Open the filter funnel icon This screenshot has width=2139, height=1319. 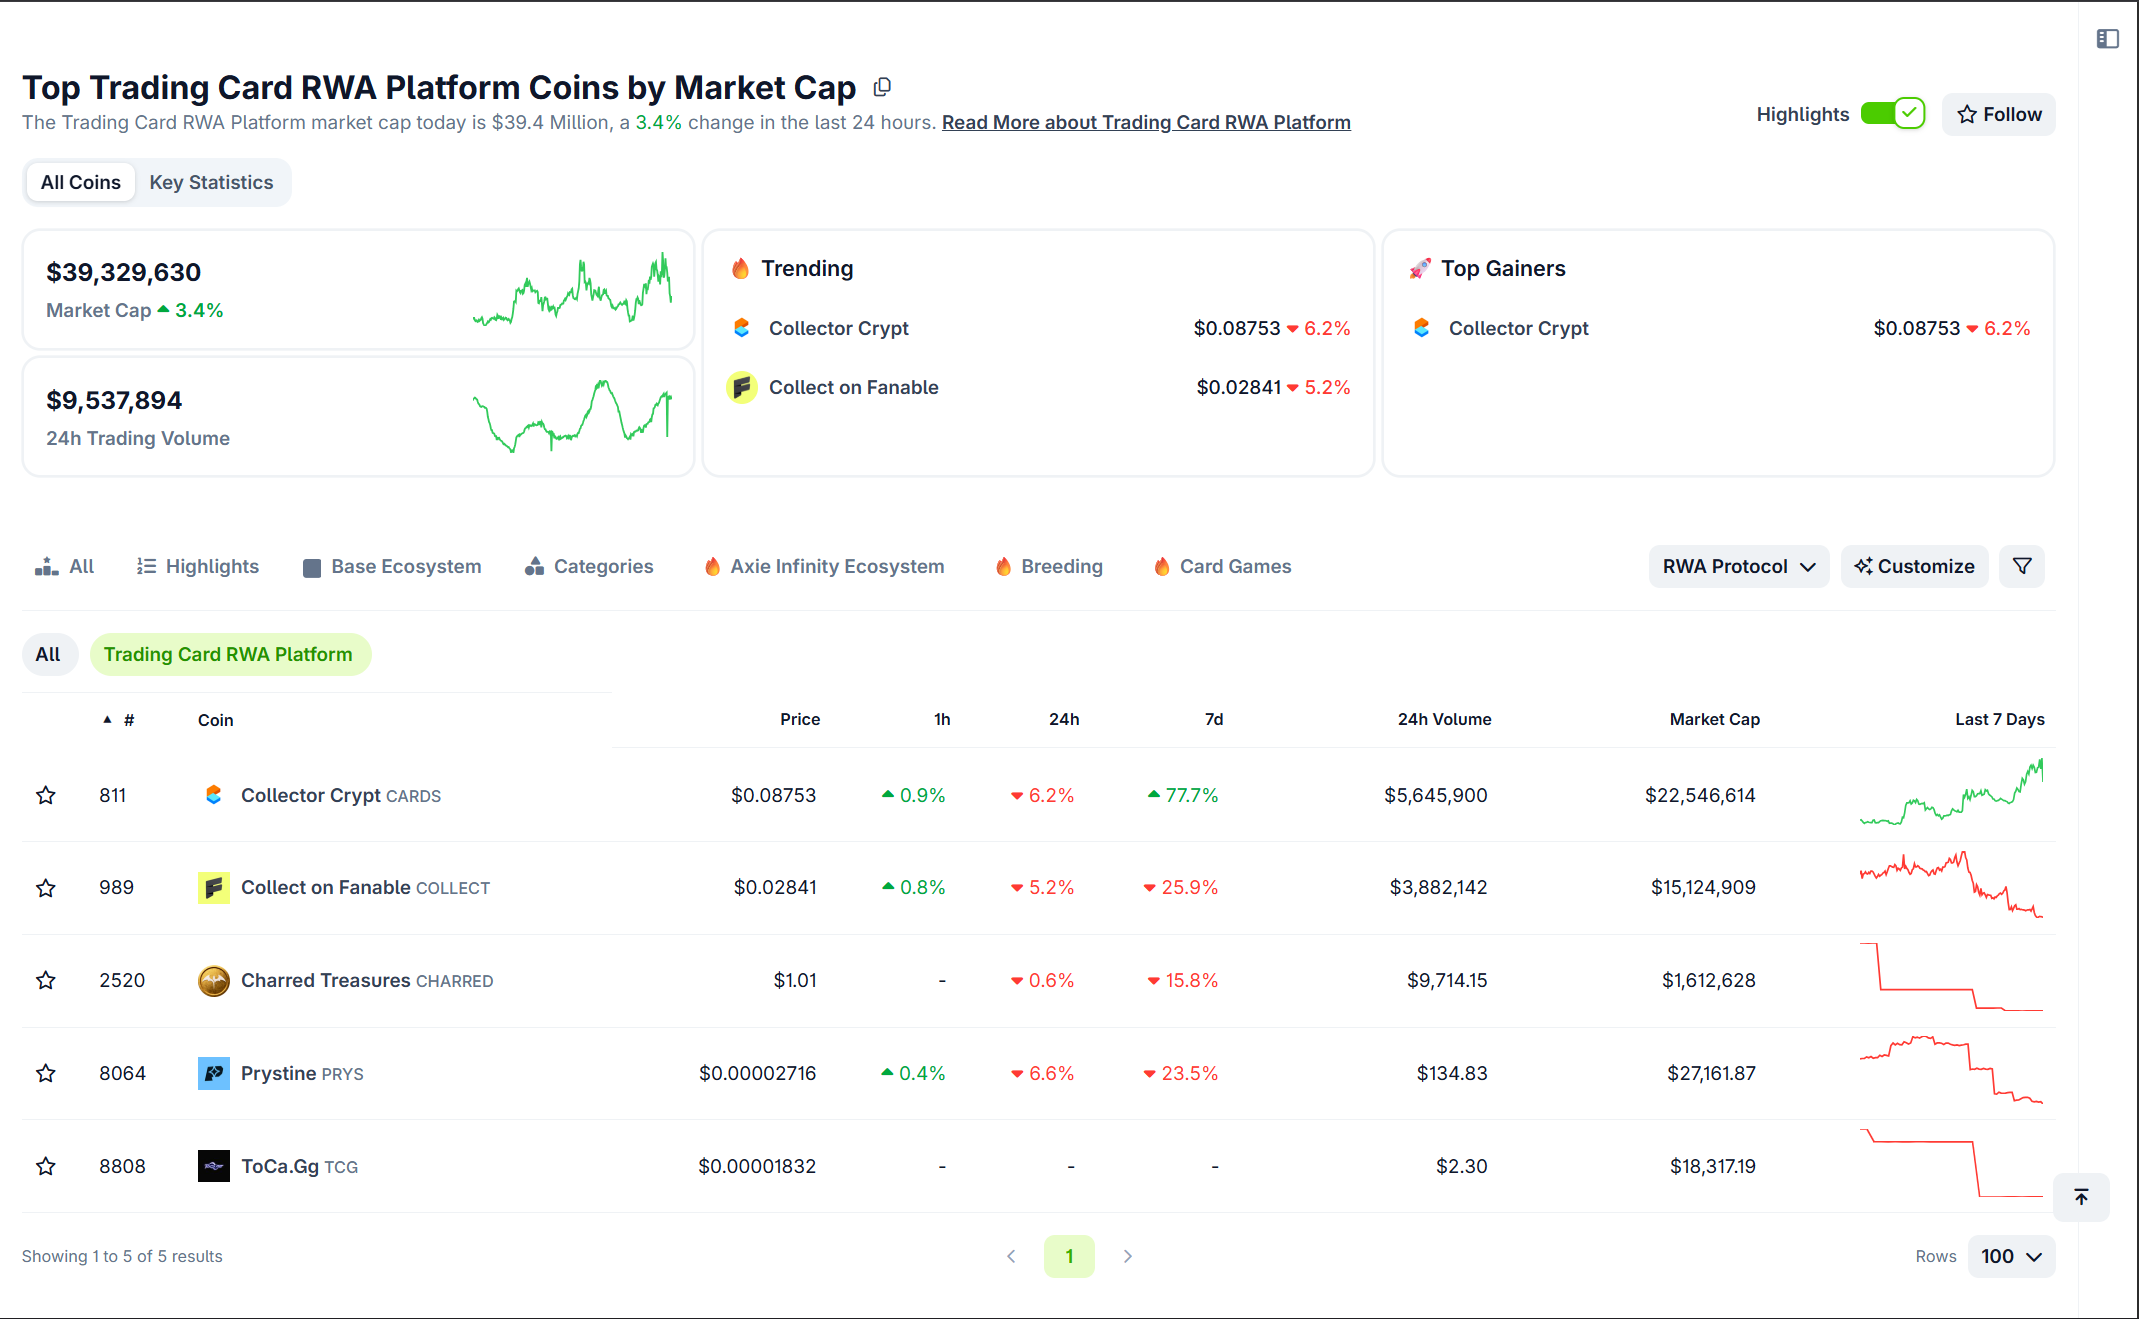click(x=2022, y=566)
